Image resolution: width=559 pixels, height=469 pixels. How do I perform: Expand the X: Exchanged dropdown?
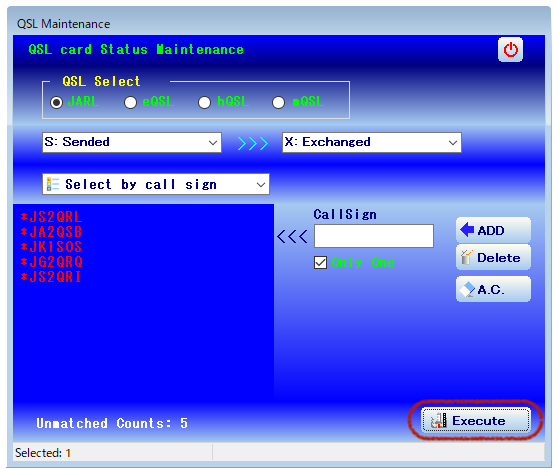point(372,143)
